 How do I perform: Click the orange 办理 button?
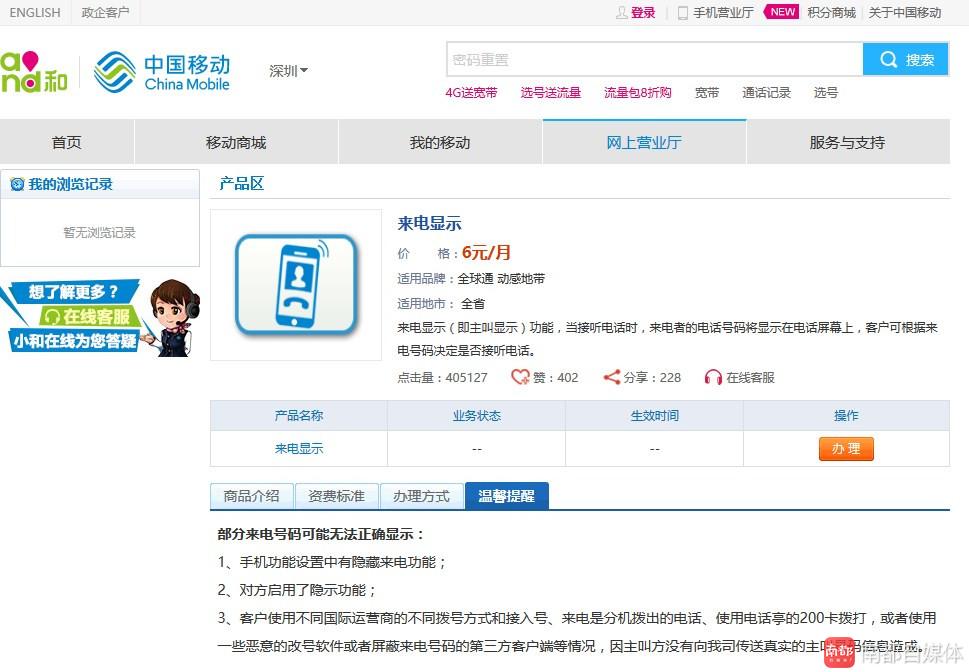tap(845, 449)
